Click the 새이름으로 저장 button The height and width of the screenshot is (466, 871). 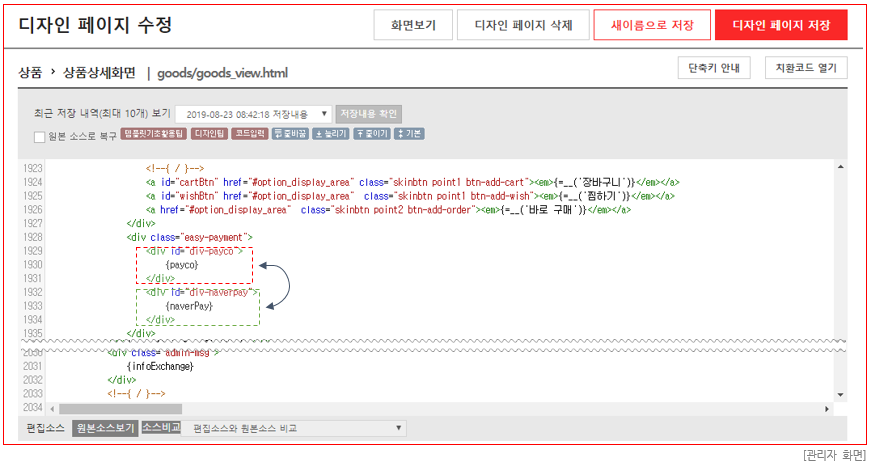(652, 25)
